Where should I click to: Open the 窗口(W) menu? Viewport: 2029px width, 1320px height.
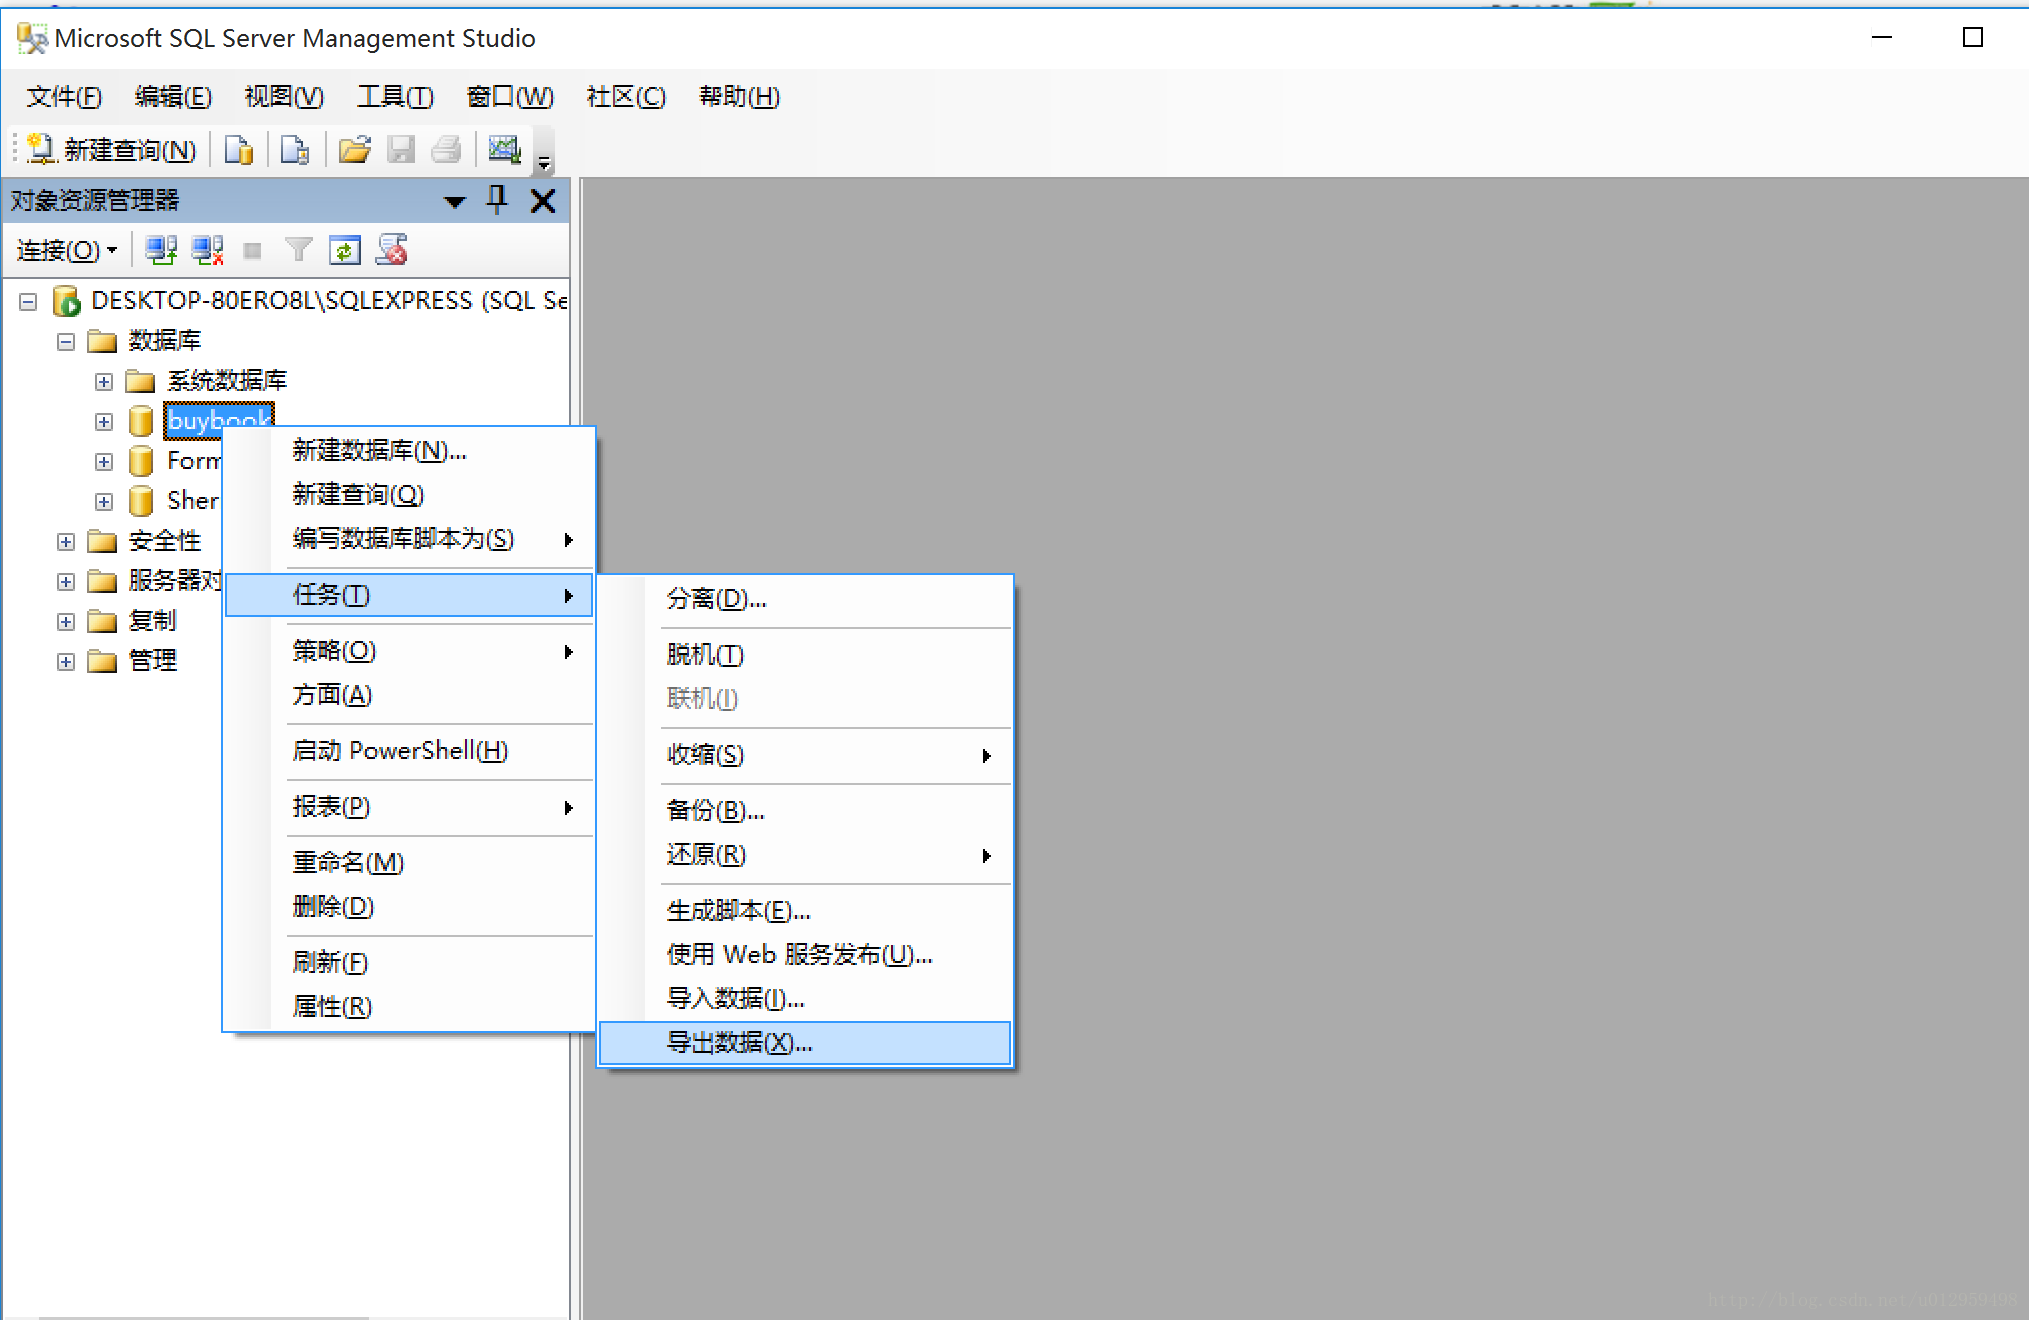[x=510, y=97]
